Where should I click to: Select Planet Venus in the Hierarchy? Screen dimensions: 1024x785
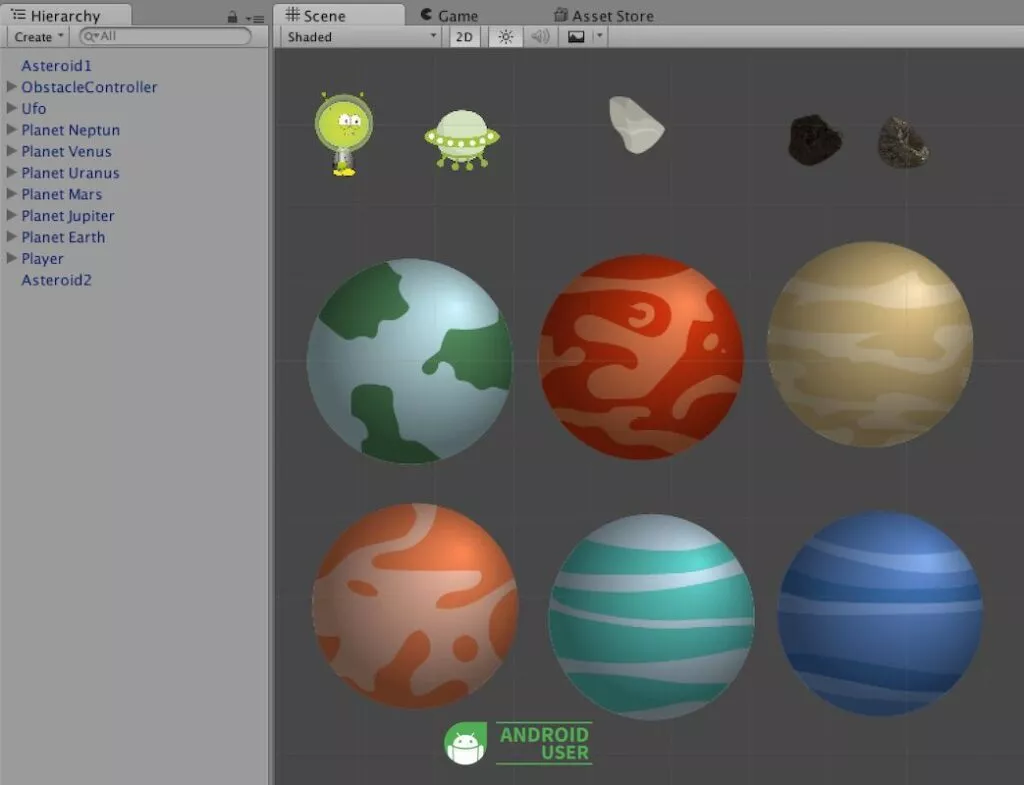click(66, 152)
